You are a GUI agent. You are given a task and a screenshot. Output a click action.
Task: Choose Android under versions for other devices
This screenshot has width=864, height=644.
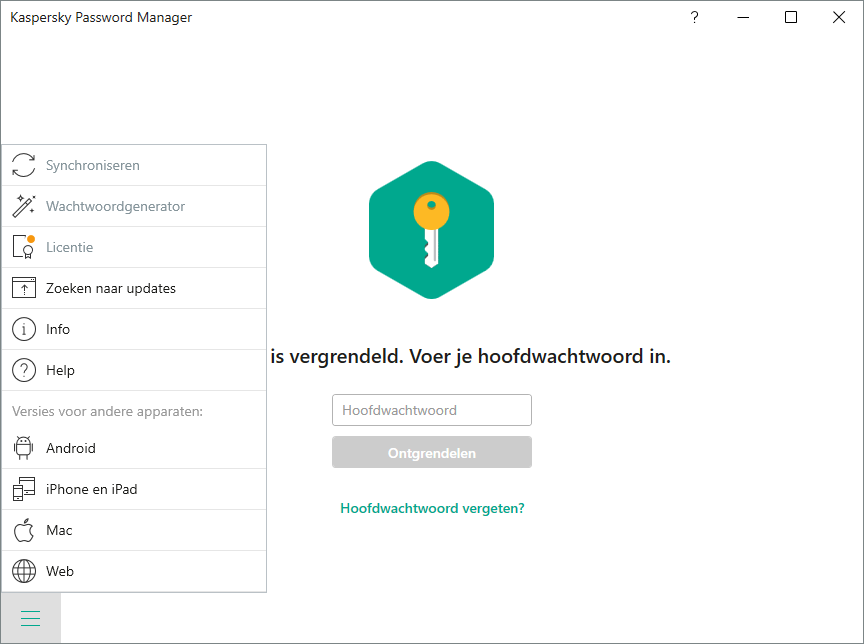(x=134, y=448)
